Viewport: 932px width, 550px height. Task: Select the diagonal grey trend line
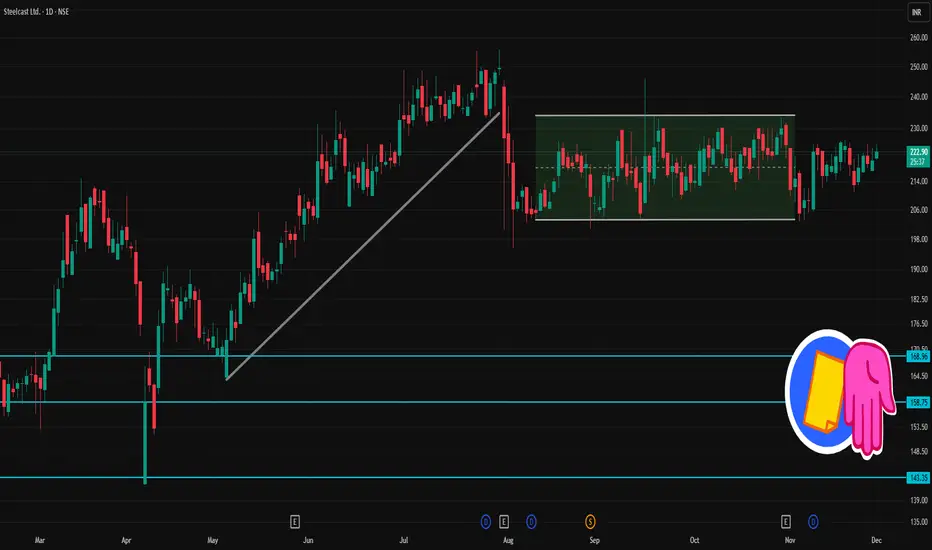(363, 246)
